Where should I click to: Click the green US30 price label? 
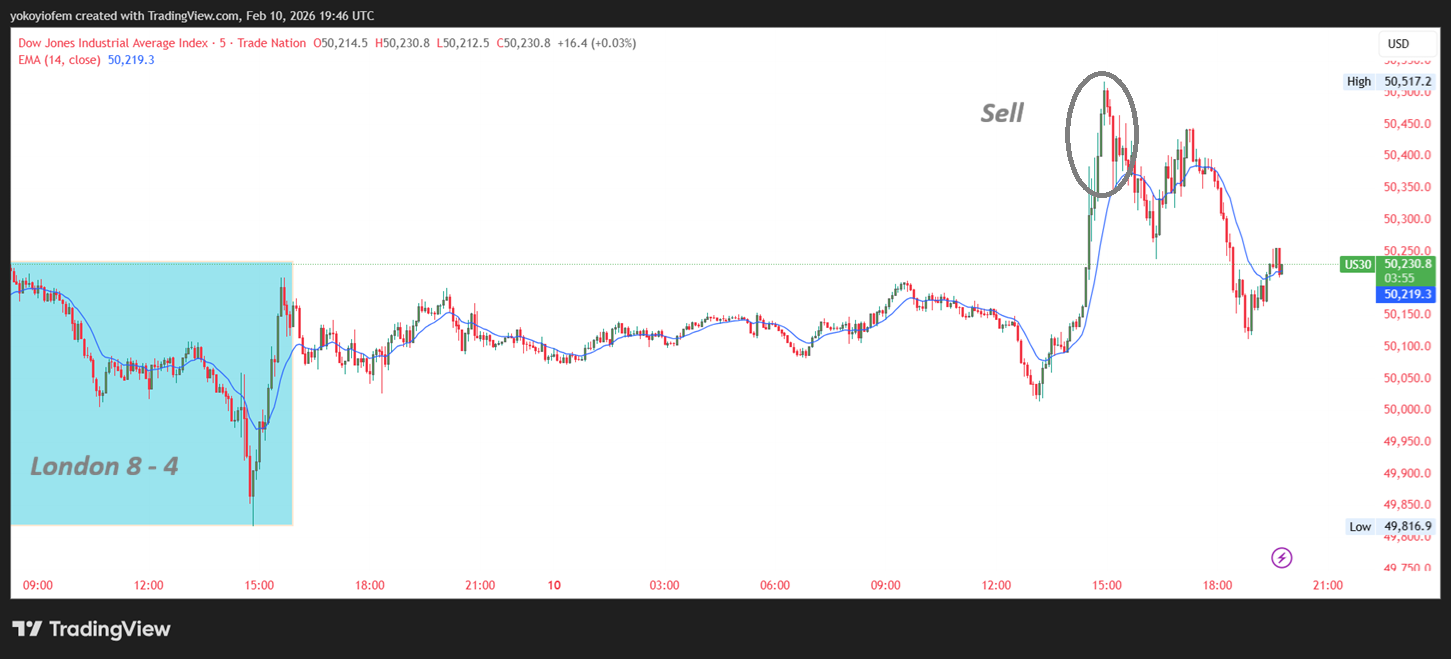coord(1356,265)
